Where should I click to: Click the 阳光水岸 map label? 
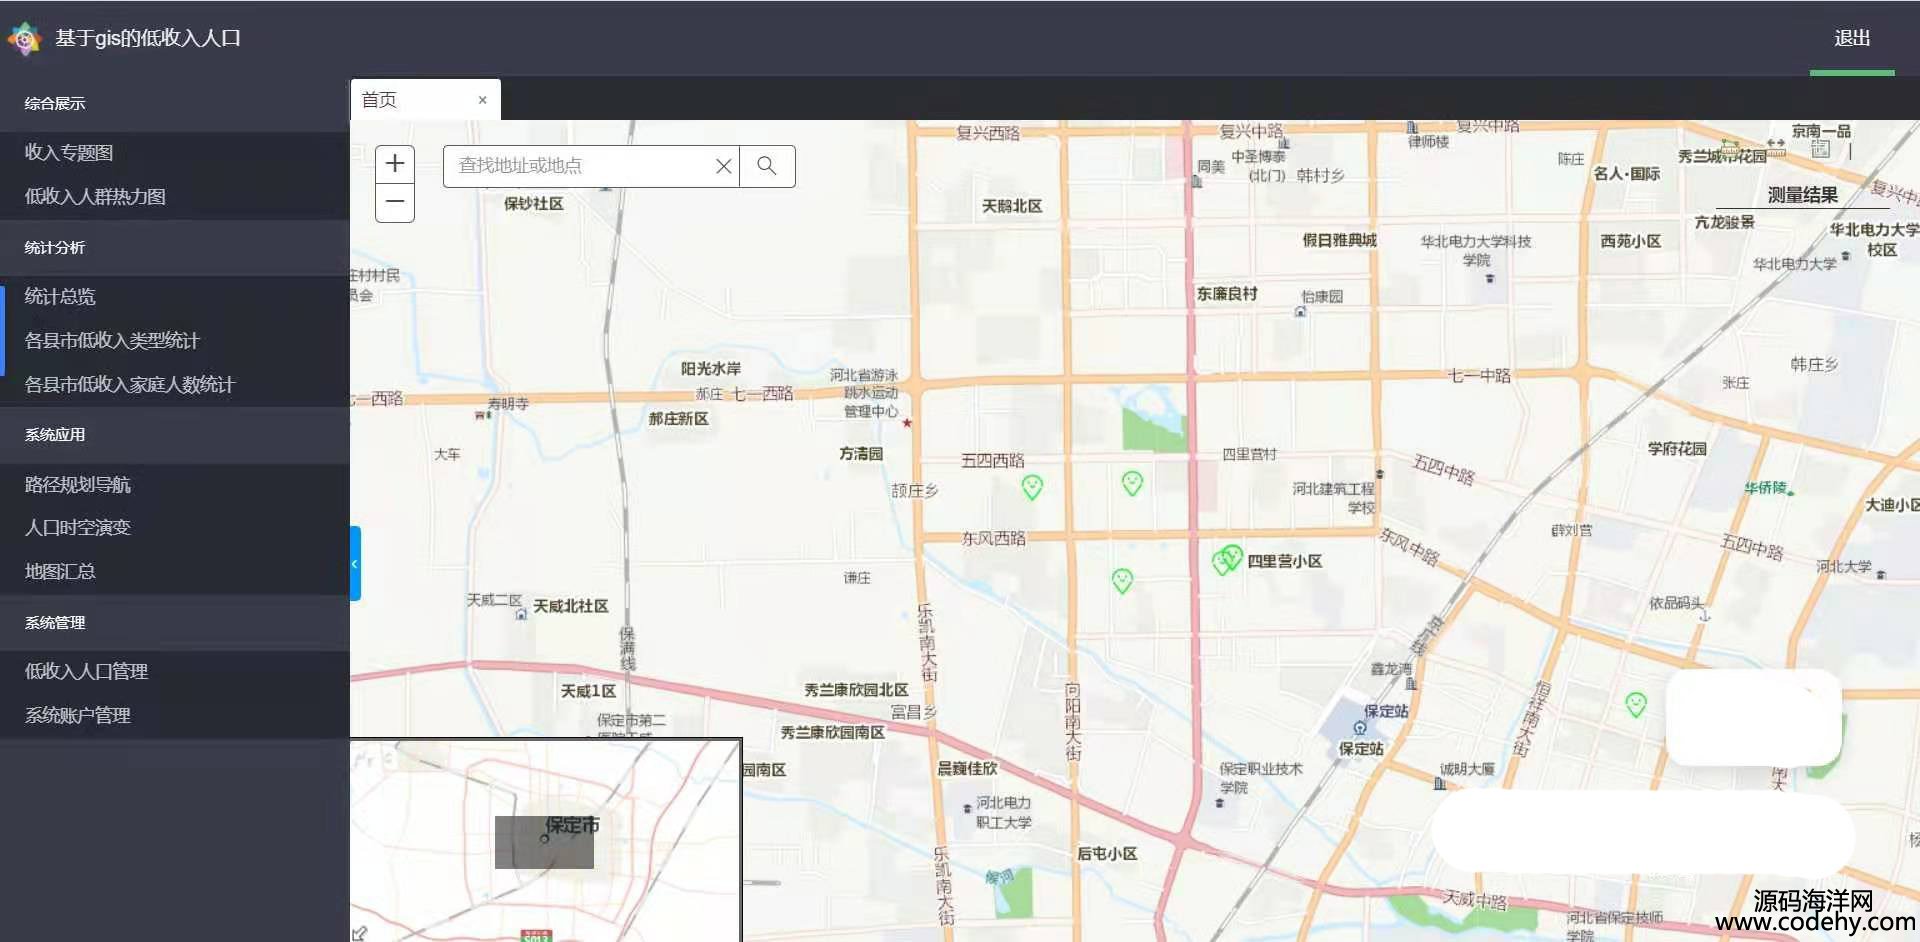point(711,369)
